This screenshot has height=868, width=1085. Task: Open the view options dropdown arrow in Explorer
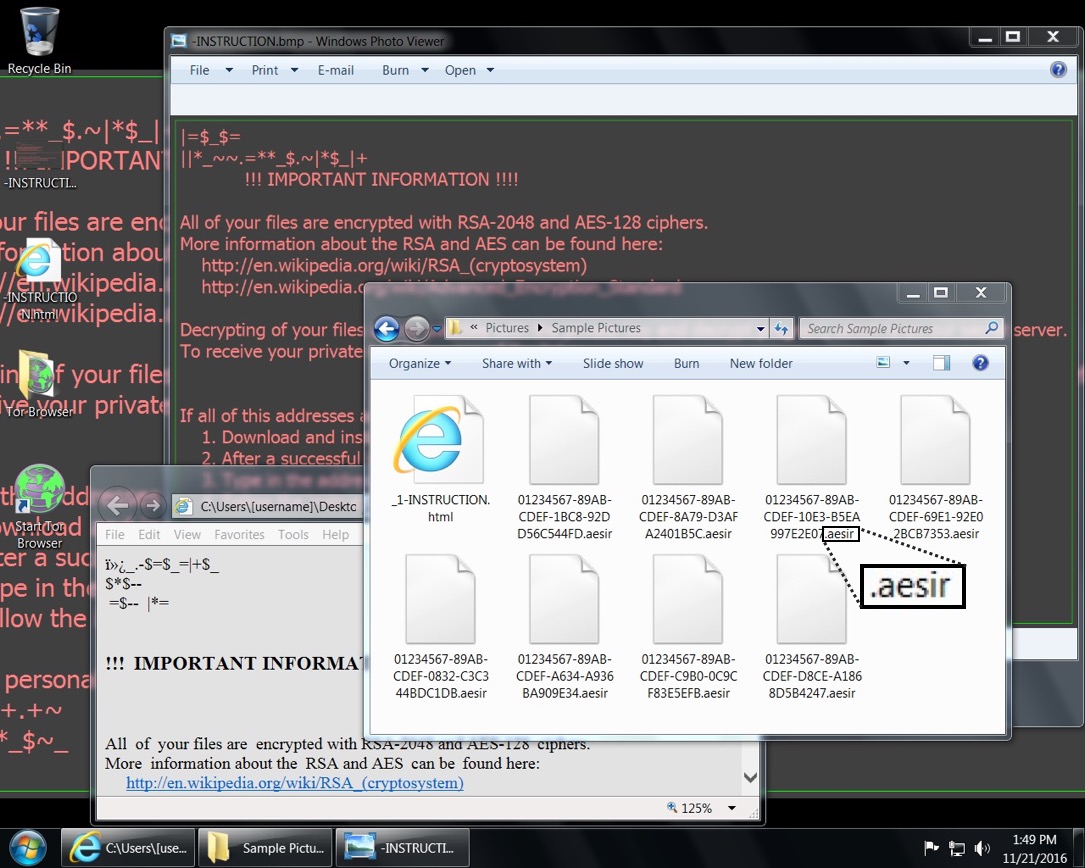(906, 363)
